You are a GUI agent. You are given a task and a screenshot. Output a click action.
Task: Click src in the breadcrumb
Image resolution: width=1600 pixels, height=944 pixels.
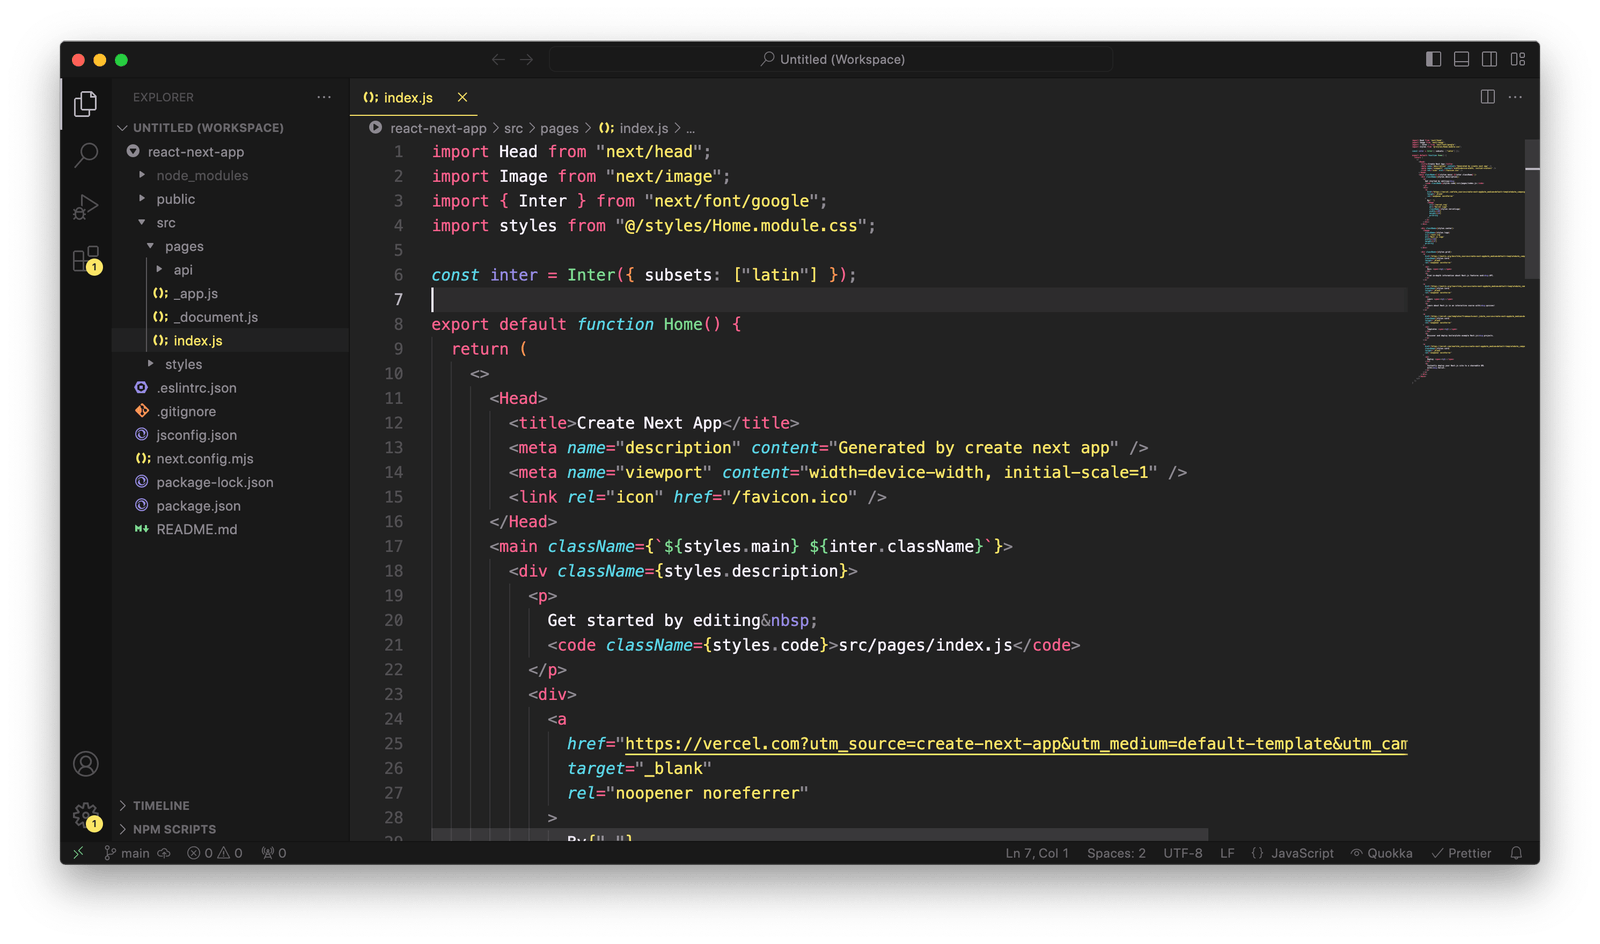pos(513,128)
